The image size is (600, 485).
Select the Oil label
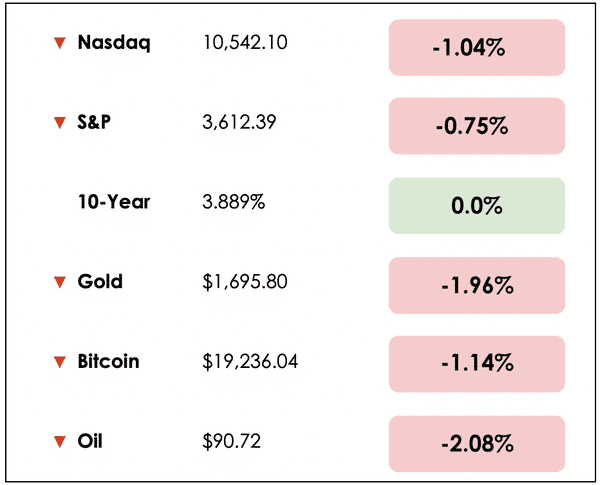(x=90, y=441)
